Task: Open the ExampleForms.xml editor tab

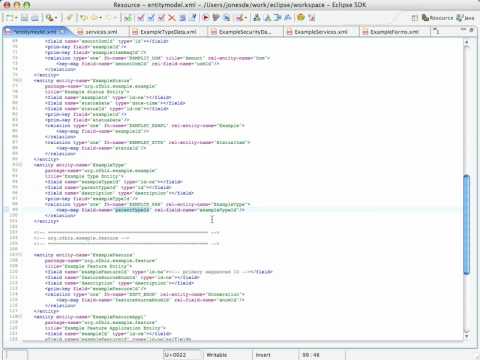Action: click(394, 32)
